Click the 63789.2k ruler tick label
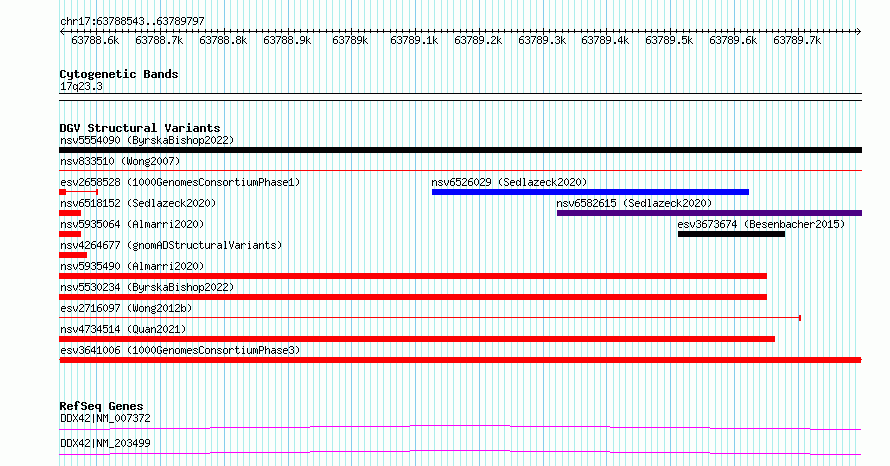Screen dimensions: 890x466 (478, 41)
